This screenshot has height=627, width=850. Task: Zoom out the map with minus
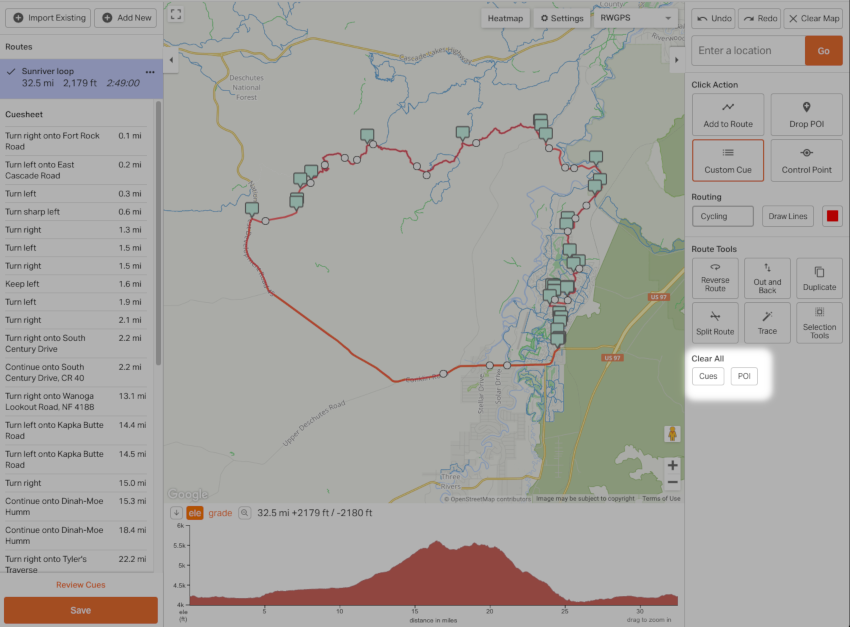(x=672, y=482)
